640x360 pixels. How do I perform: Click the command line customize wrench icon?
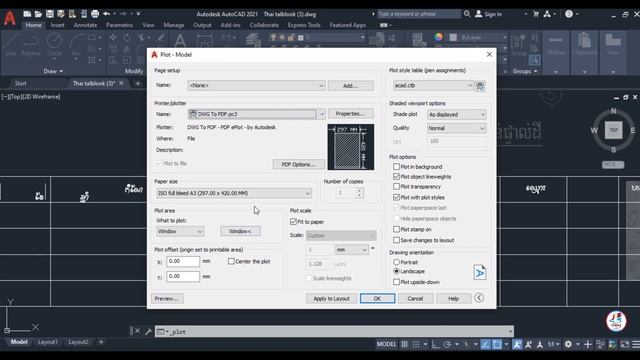(148, 331)
